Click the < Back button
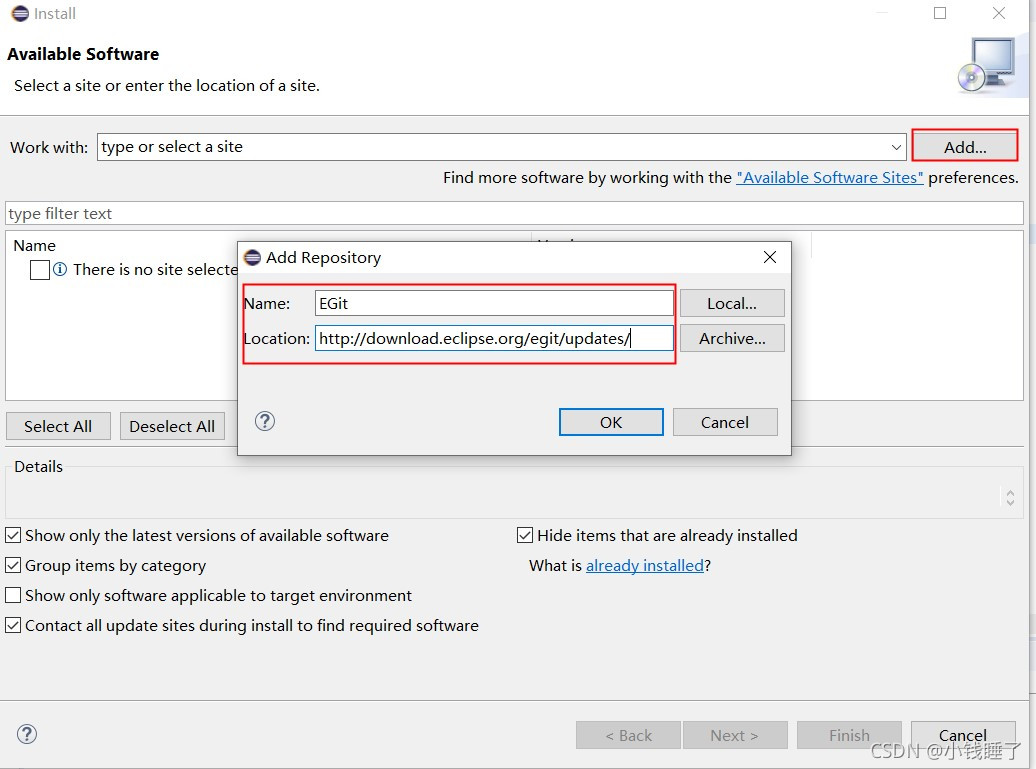The height and width of the screenshot is (769, 1036). [628, 735]
